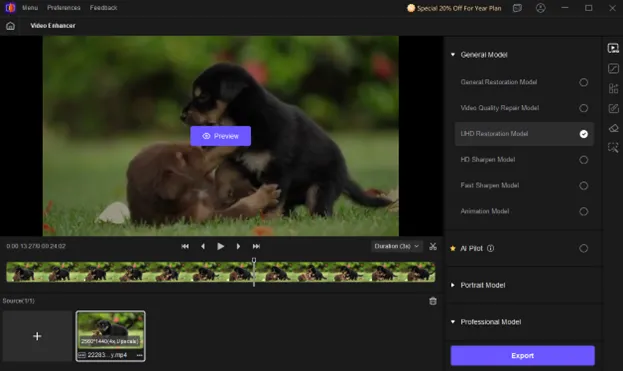Play the video
This screenshot has width=623, height=371.
(221, 246)
